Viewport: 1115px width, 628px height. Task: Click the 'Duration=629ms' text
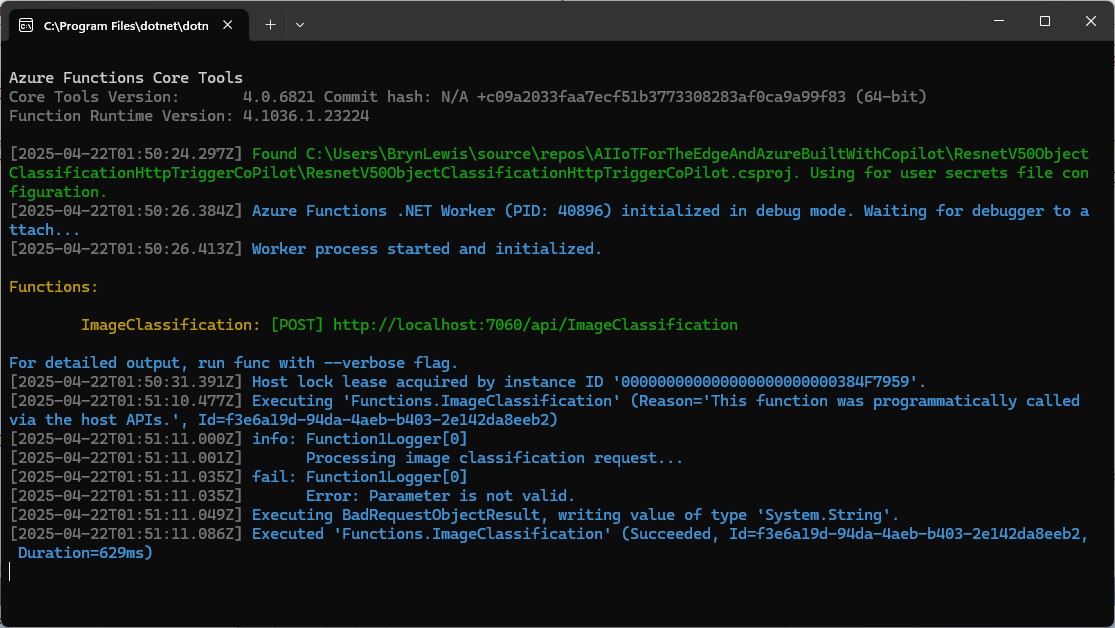[x=85, y=553]
